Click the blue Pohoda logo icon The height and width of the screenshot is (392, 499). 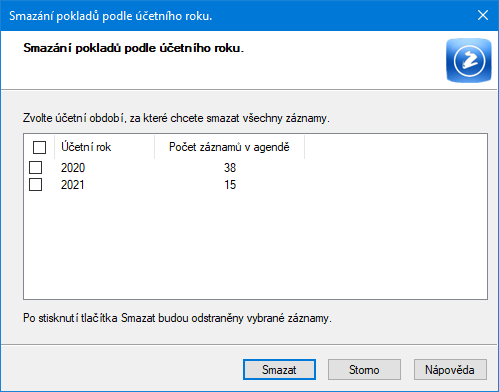469,60
